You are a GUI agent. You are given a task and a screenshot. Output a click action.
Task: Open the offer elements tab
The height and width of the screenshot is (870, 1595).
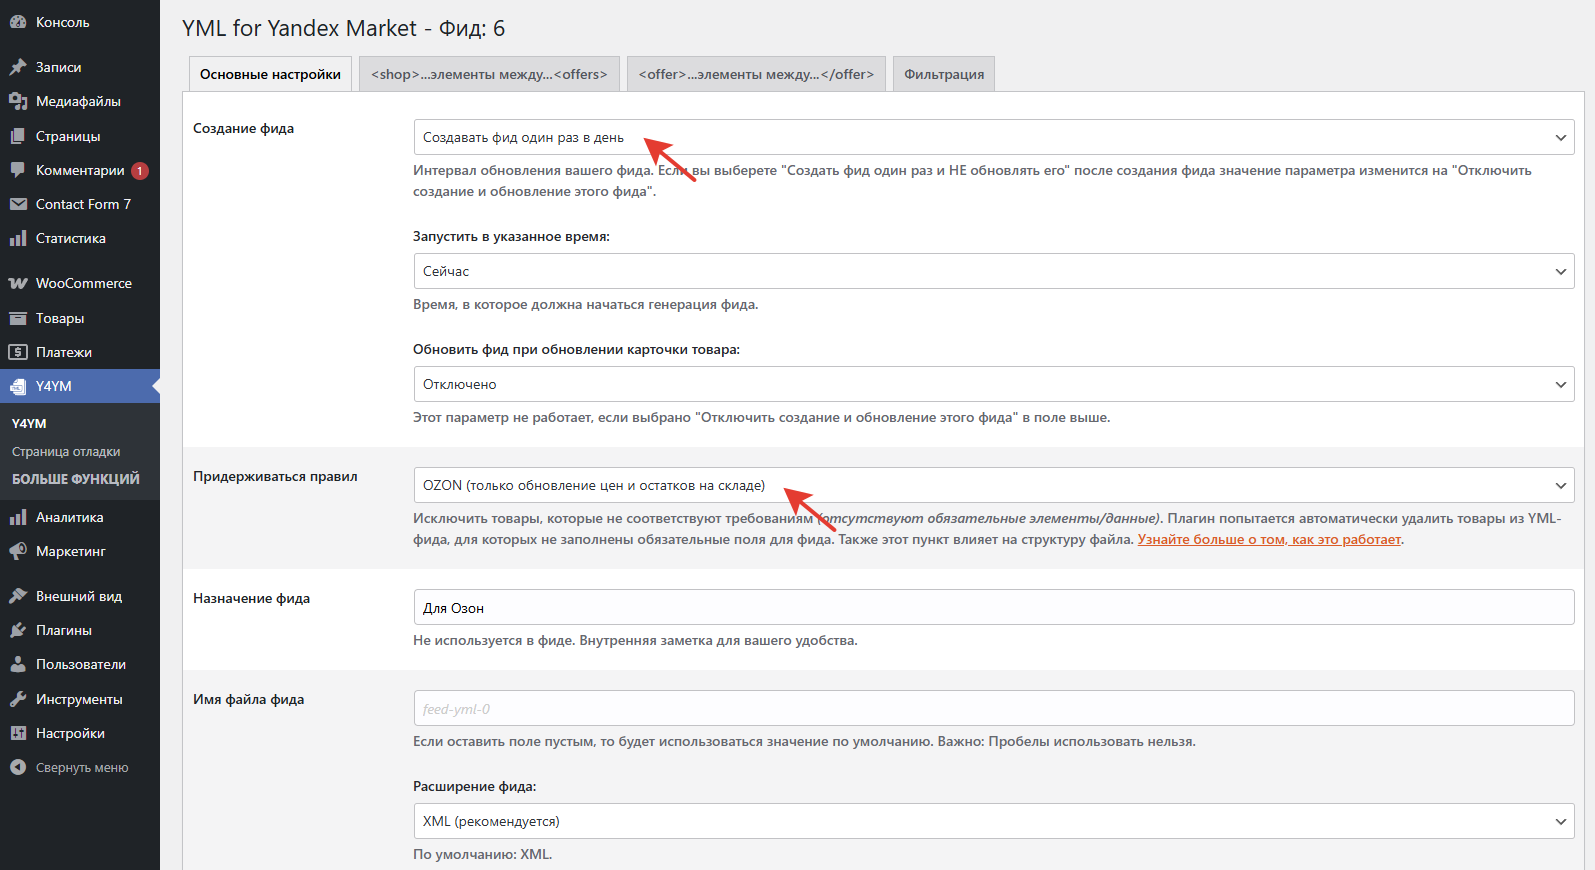[756, 74]
